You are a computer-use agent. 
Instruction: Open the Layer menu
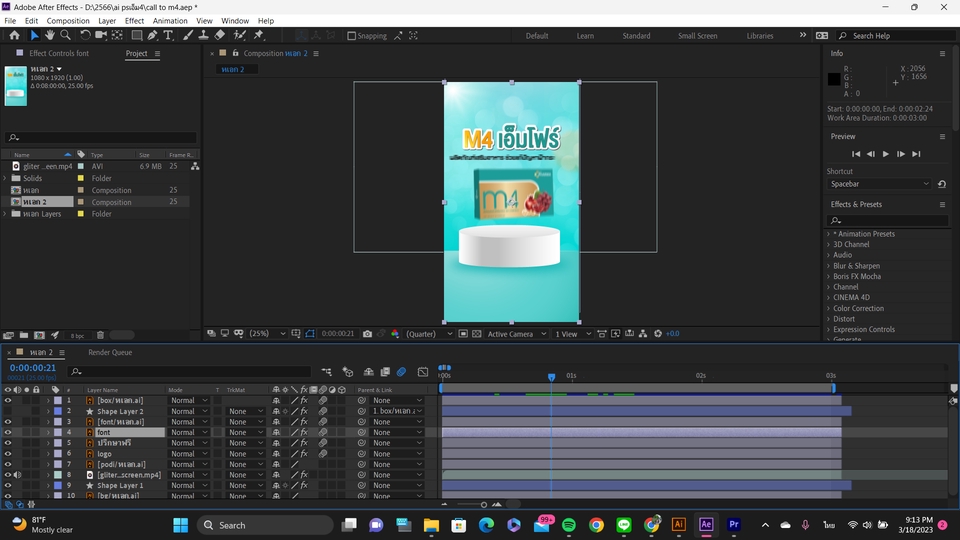pos(107,21)
